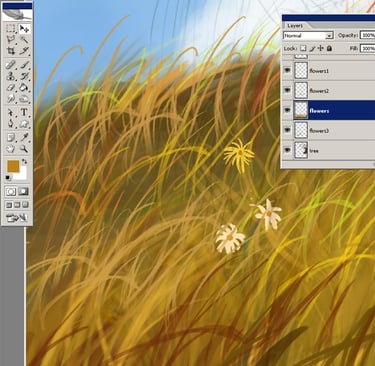Select the tree layer thumbnail

(x=301, y=150)
